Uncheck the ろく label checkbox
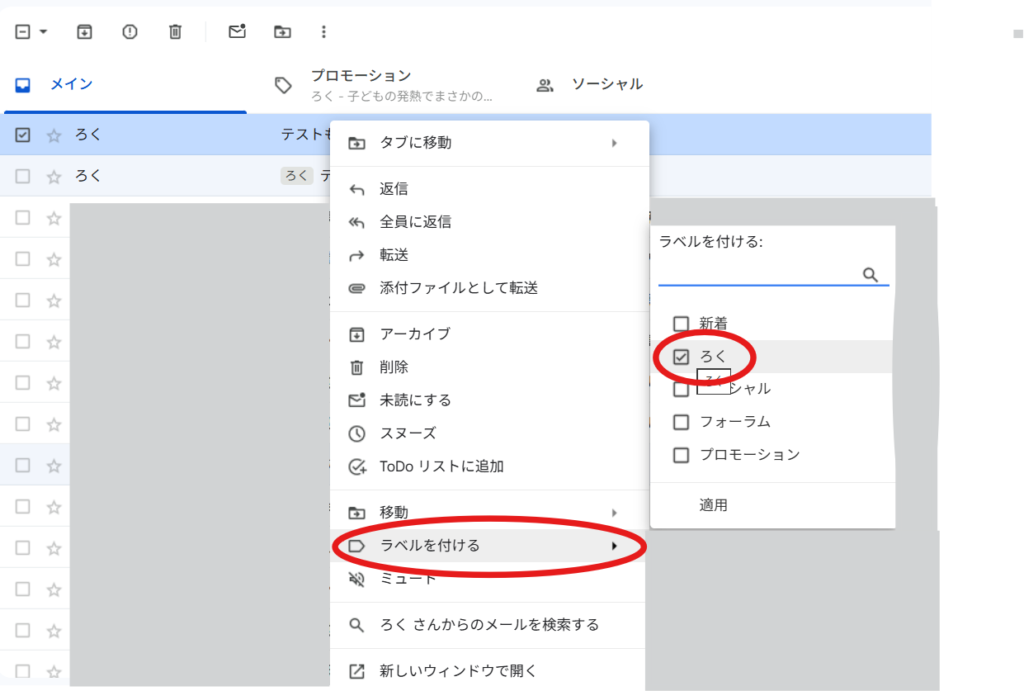The width and height of the screenshot is (1024, 691). (681, 355)
